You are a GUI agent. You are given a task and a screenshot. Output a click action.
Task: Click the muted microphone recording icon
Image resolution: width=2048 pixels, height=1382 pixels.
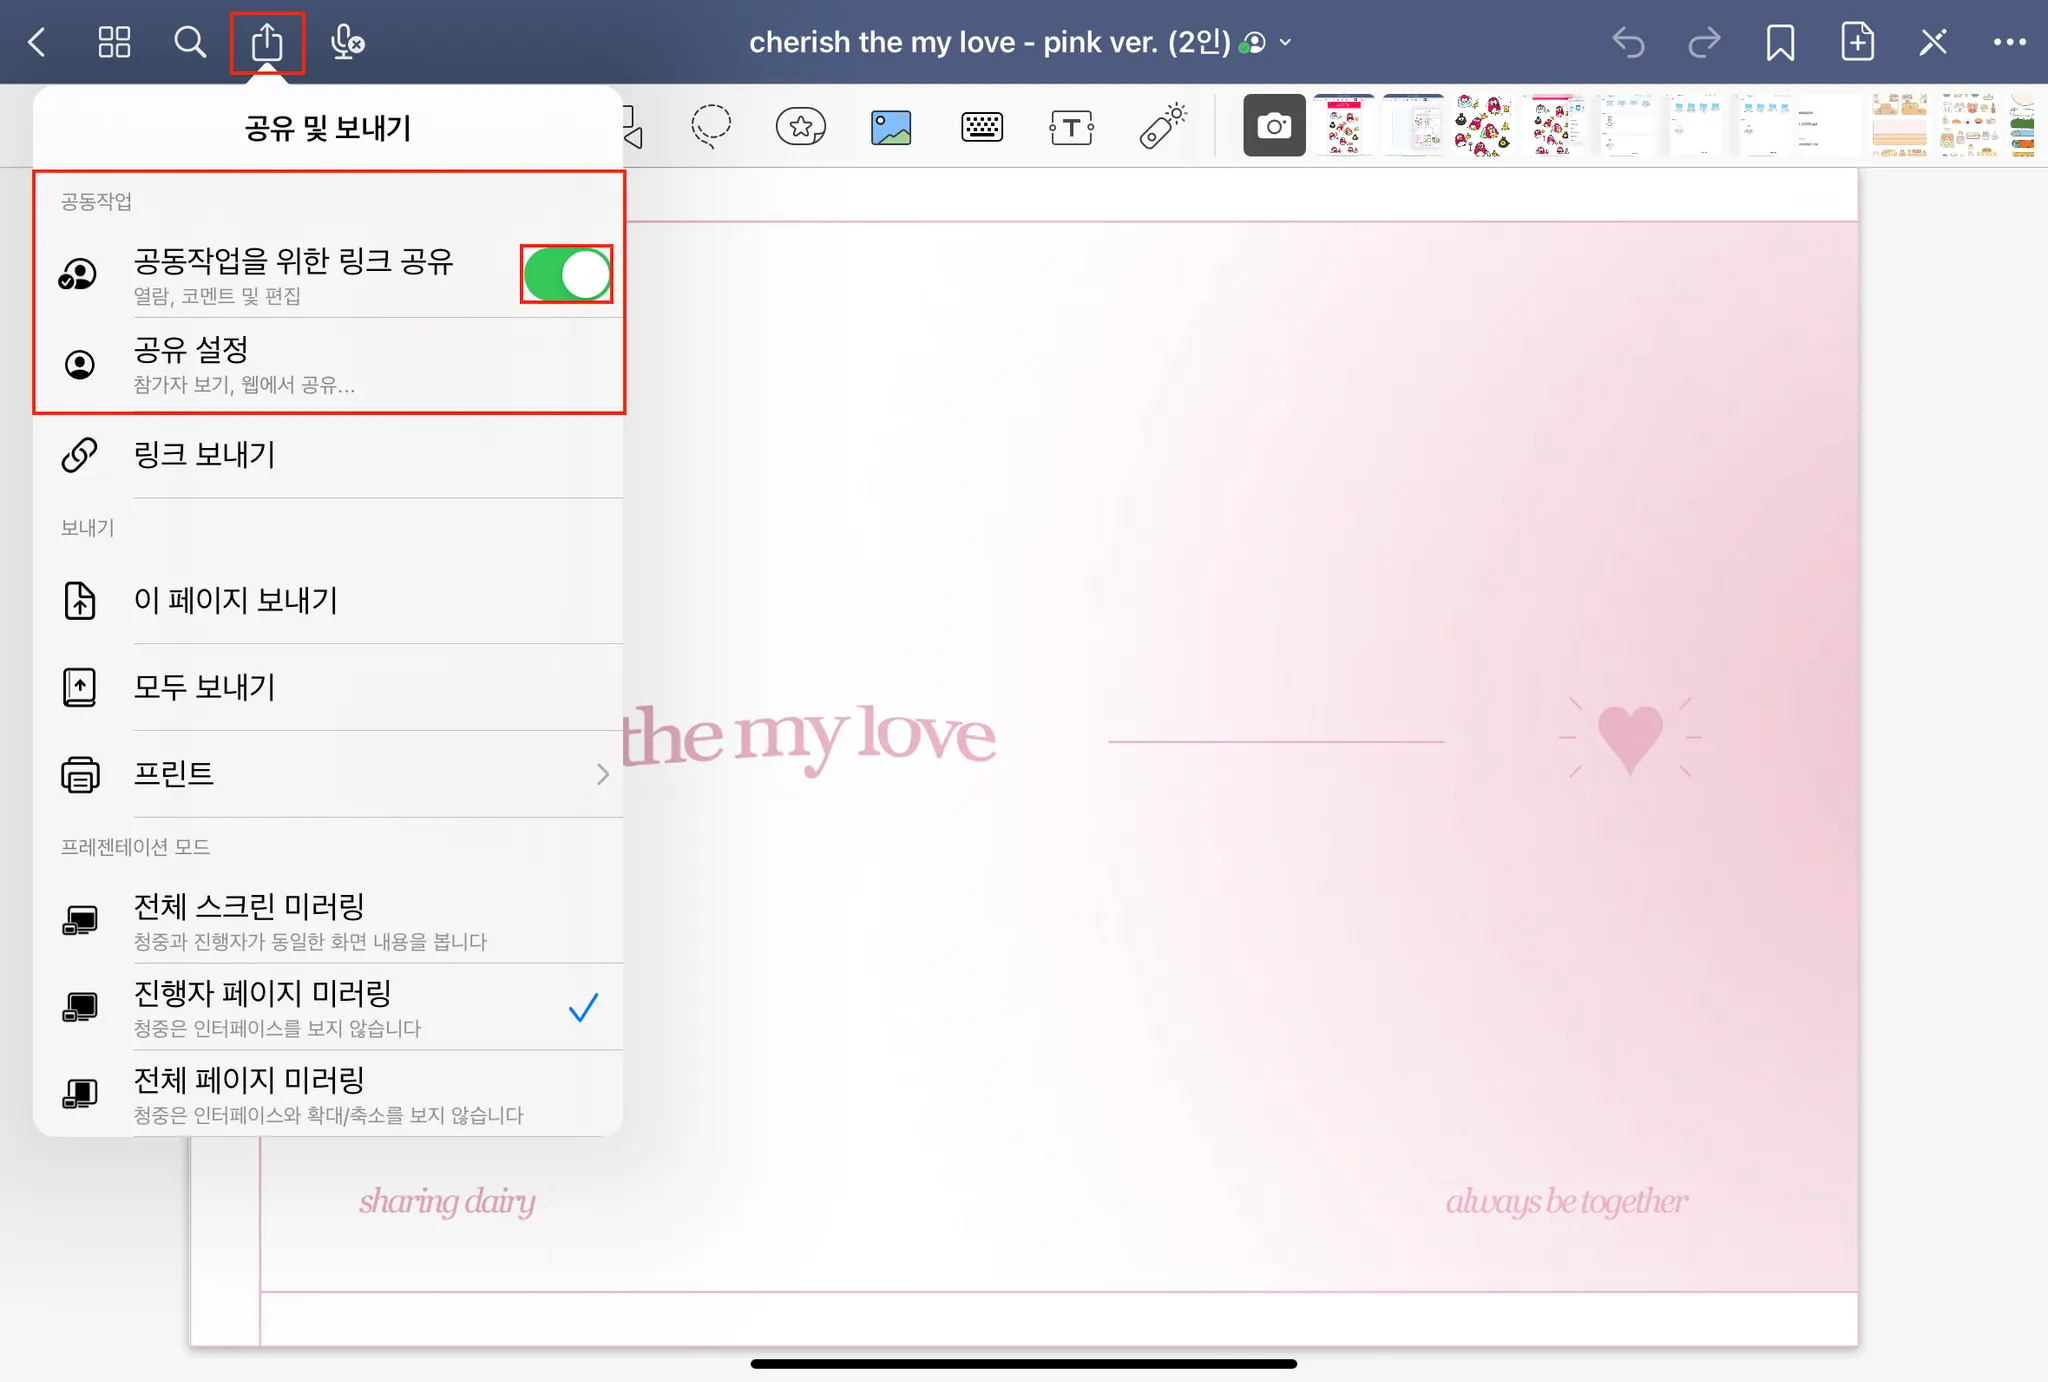coord(347,43)
